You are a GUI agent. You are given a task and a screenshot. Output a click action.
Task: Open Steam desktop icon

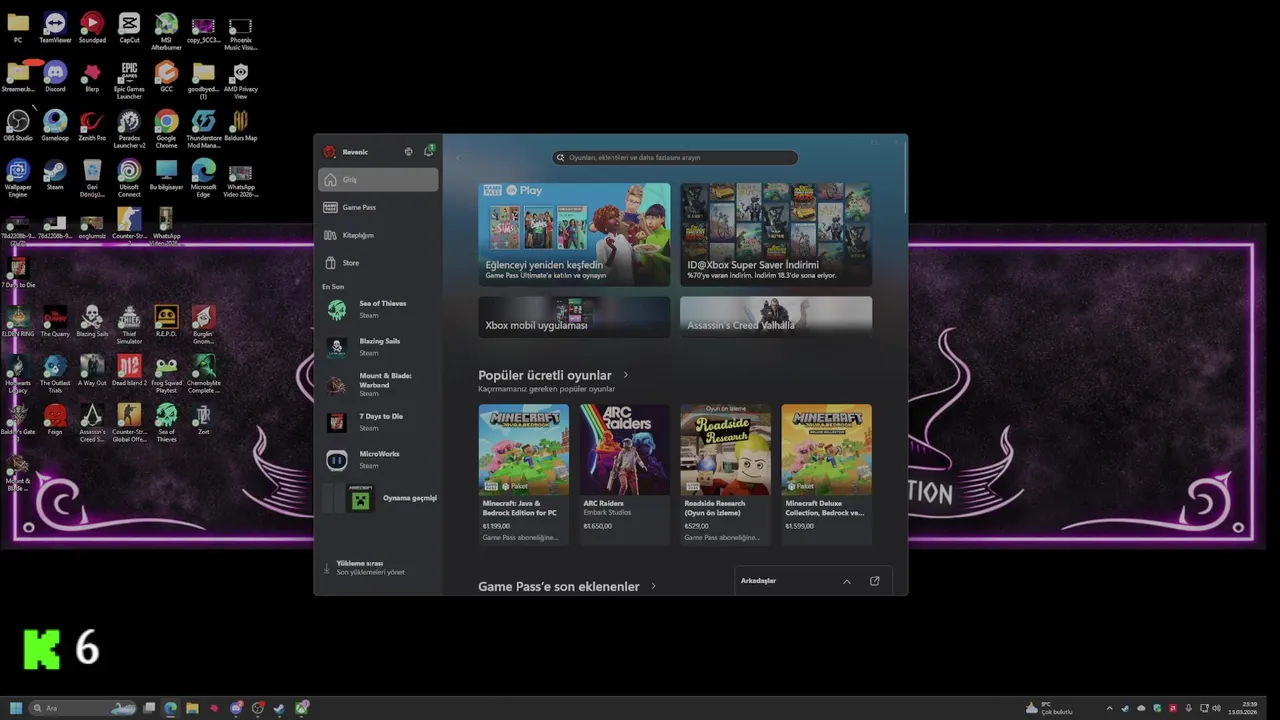[55, 176]
